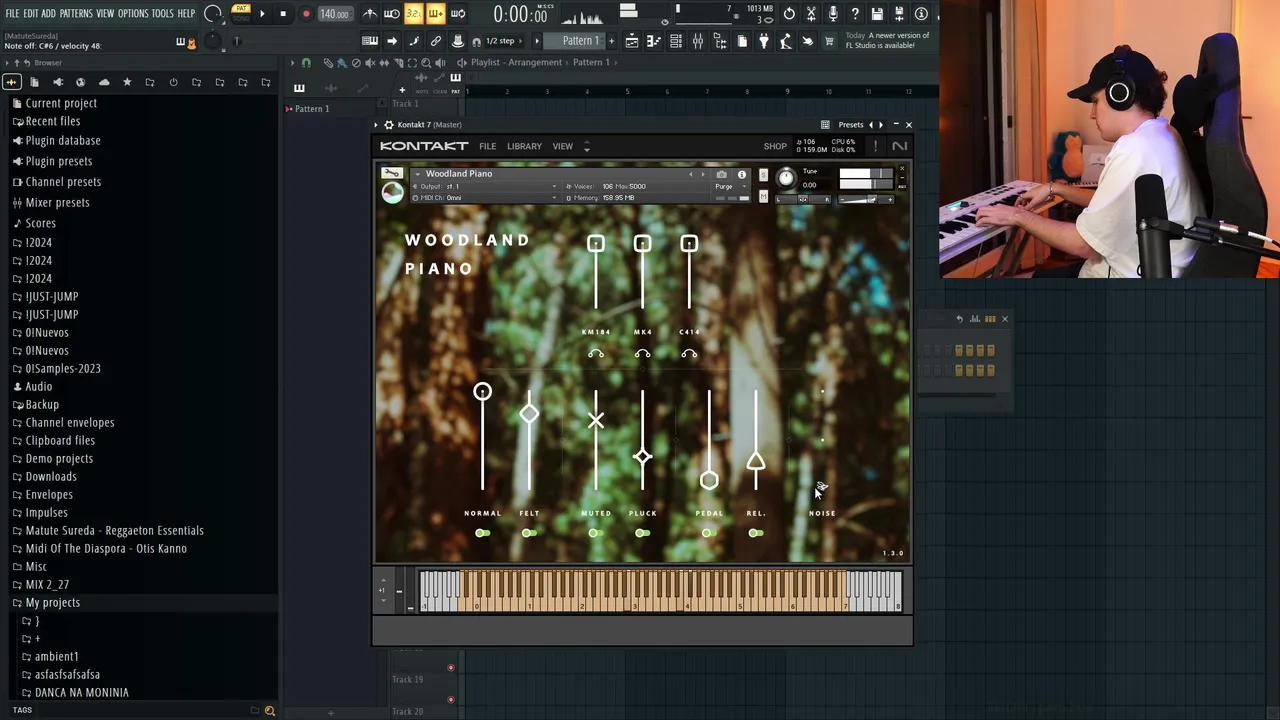Click the PLUCK slider handle
1280x720 pixels.
point(642,457)
